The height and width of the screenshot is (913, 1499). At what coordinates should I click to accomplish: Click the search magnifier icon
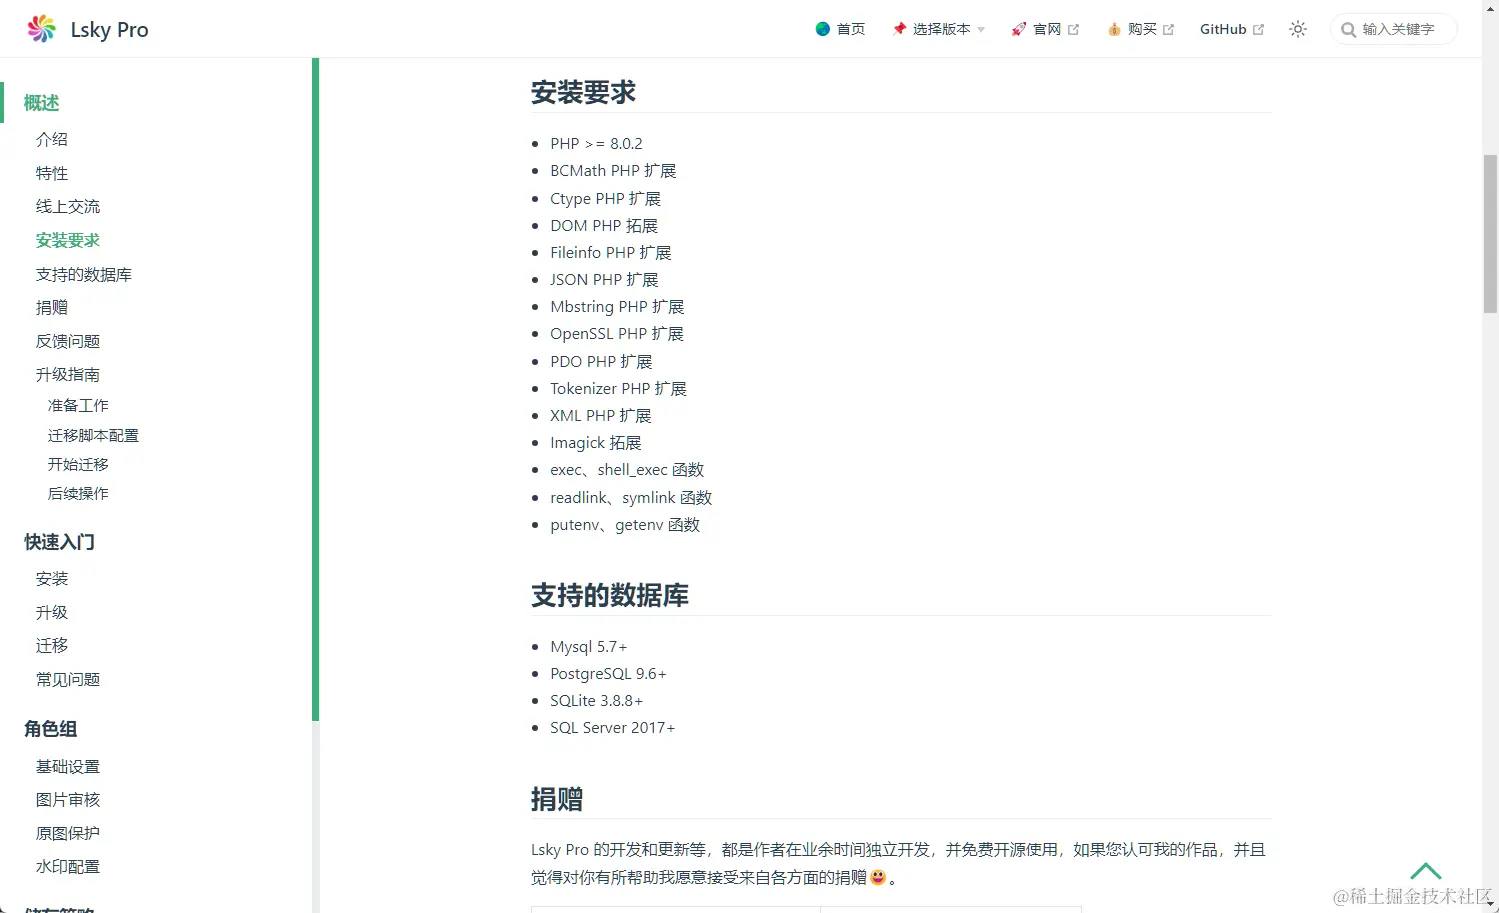[1348, 30]
